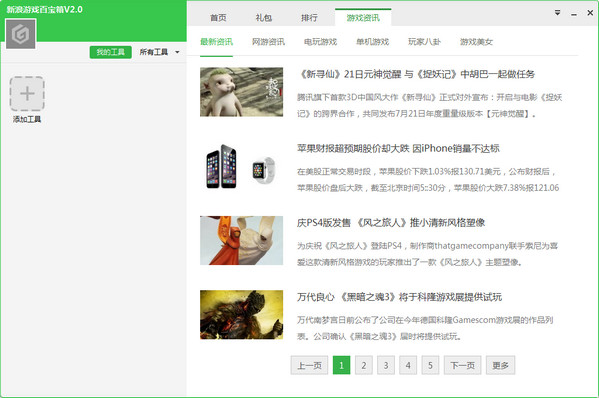Viewport: 599px width, 398px height.
Task: Show the 最新资讯 sub-tab
Action: pos(216,42)
